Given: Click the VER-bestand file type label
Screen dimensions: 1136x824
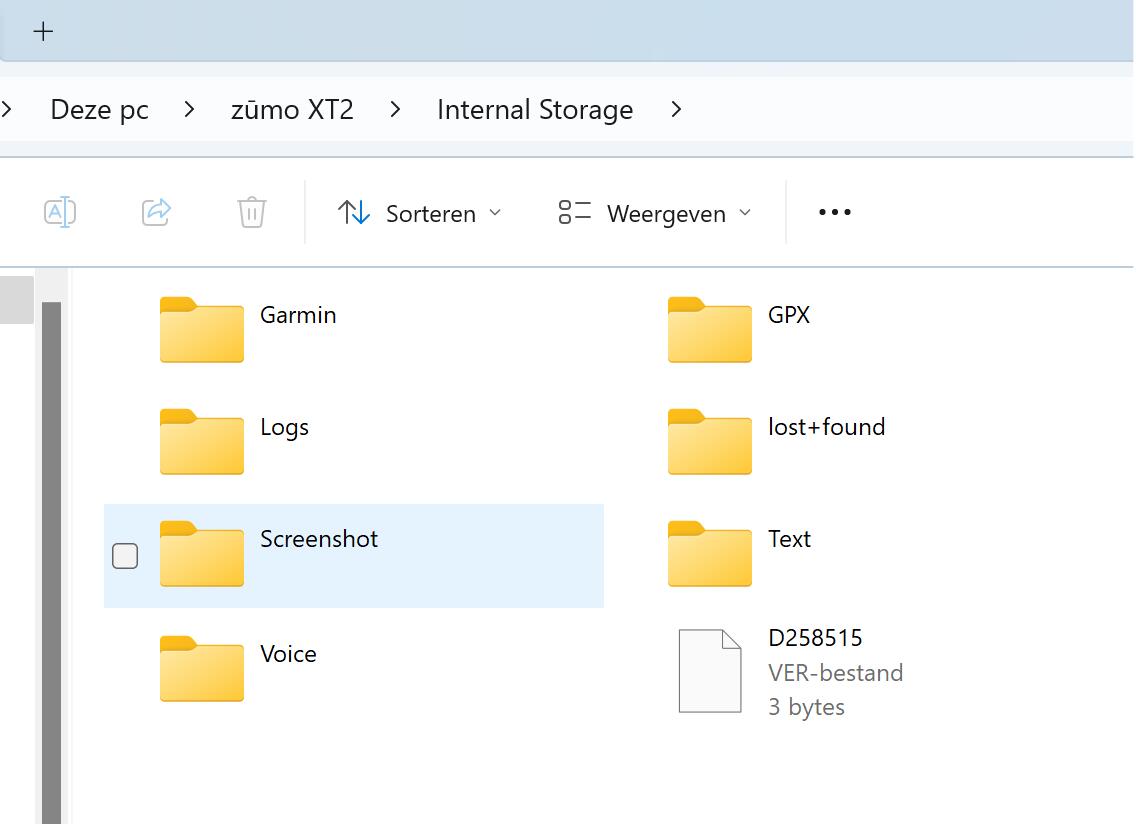Looking at the screenshot, I should (x=835, y=673).
